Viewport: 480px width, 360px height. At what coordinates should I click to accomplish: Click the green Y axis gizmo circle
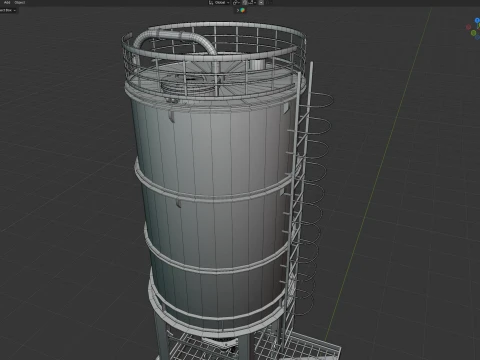(x=474, y=33)
